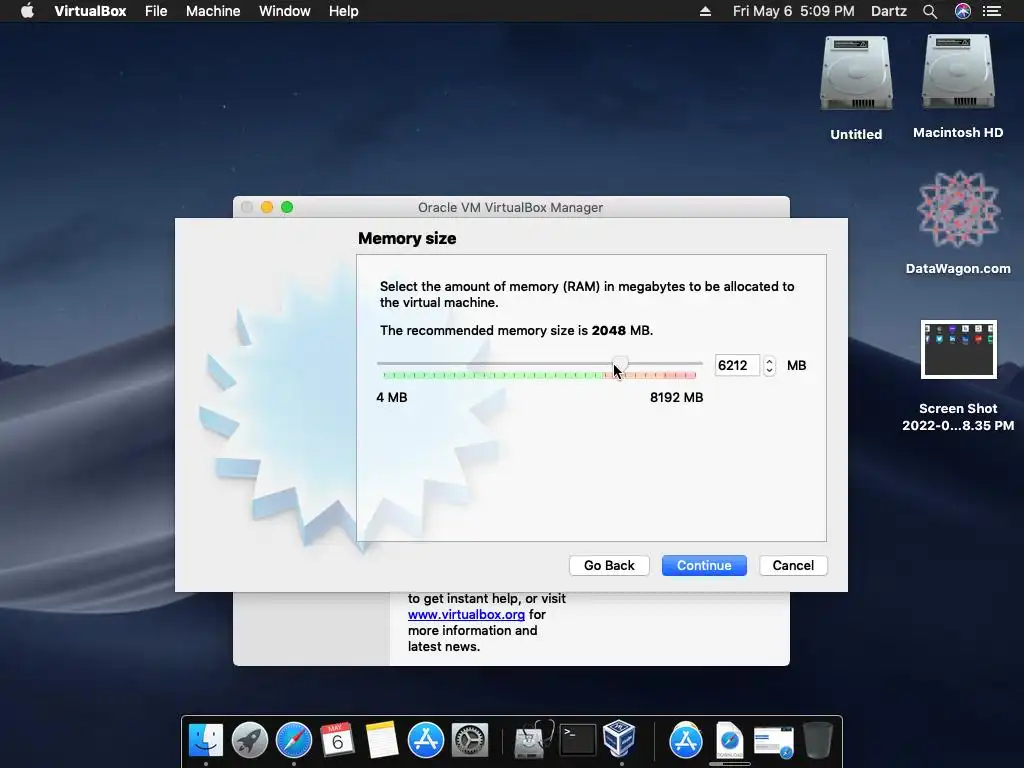Image resolution: width=1024 pixels, height=768 pixels.
Task: Click the memory size slider handle
Action: [x=620, y=364]
